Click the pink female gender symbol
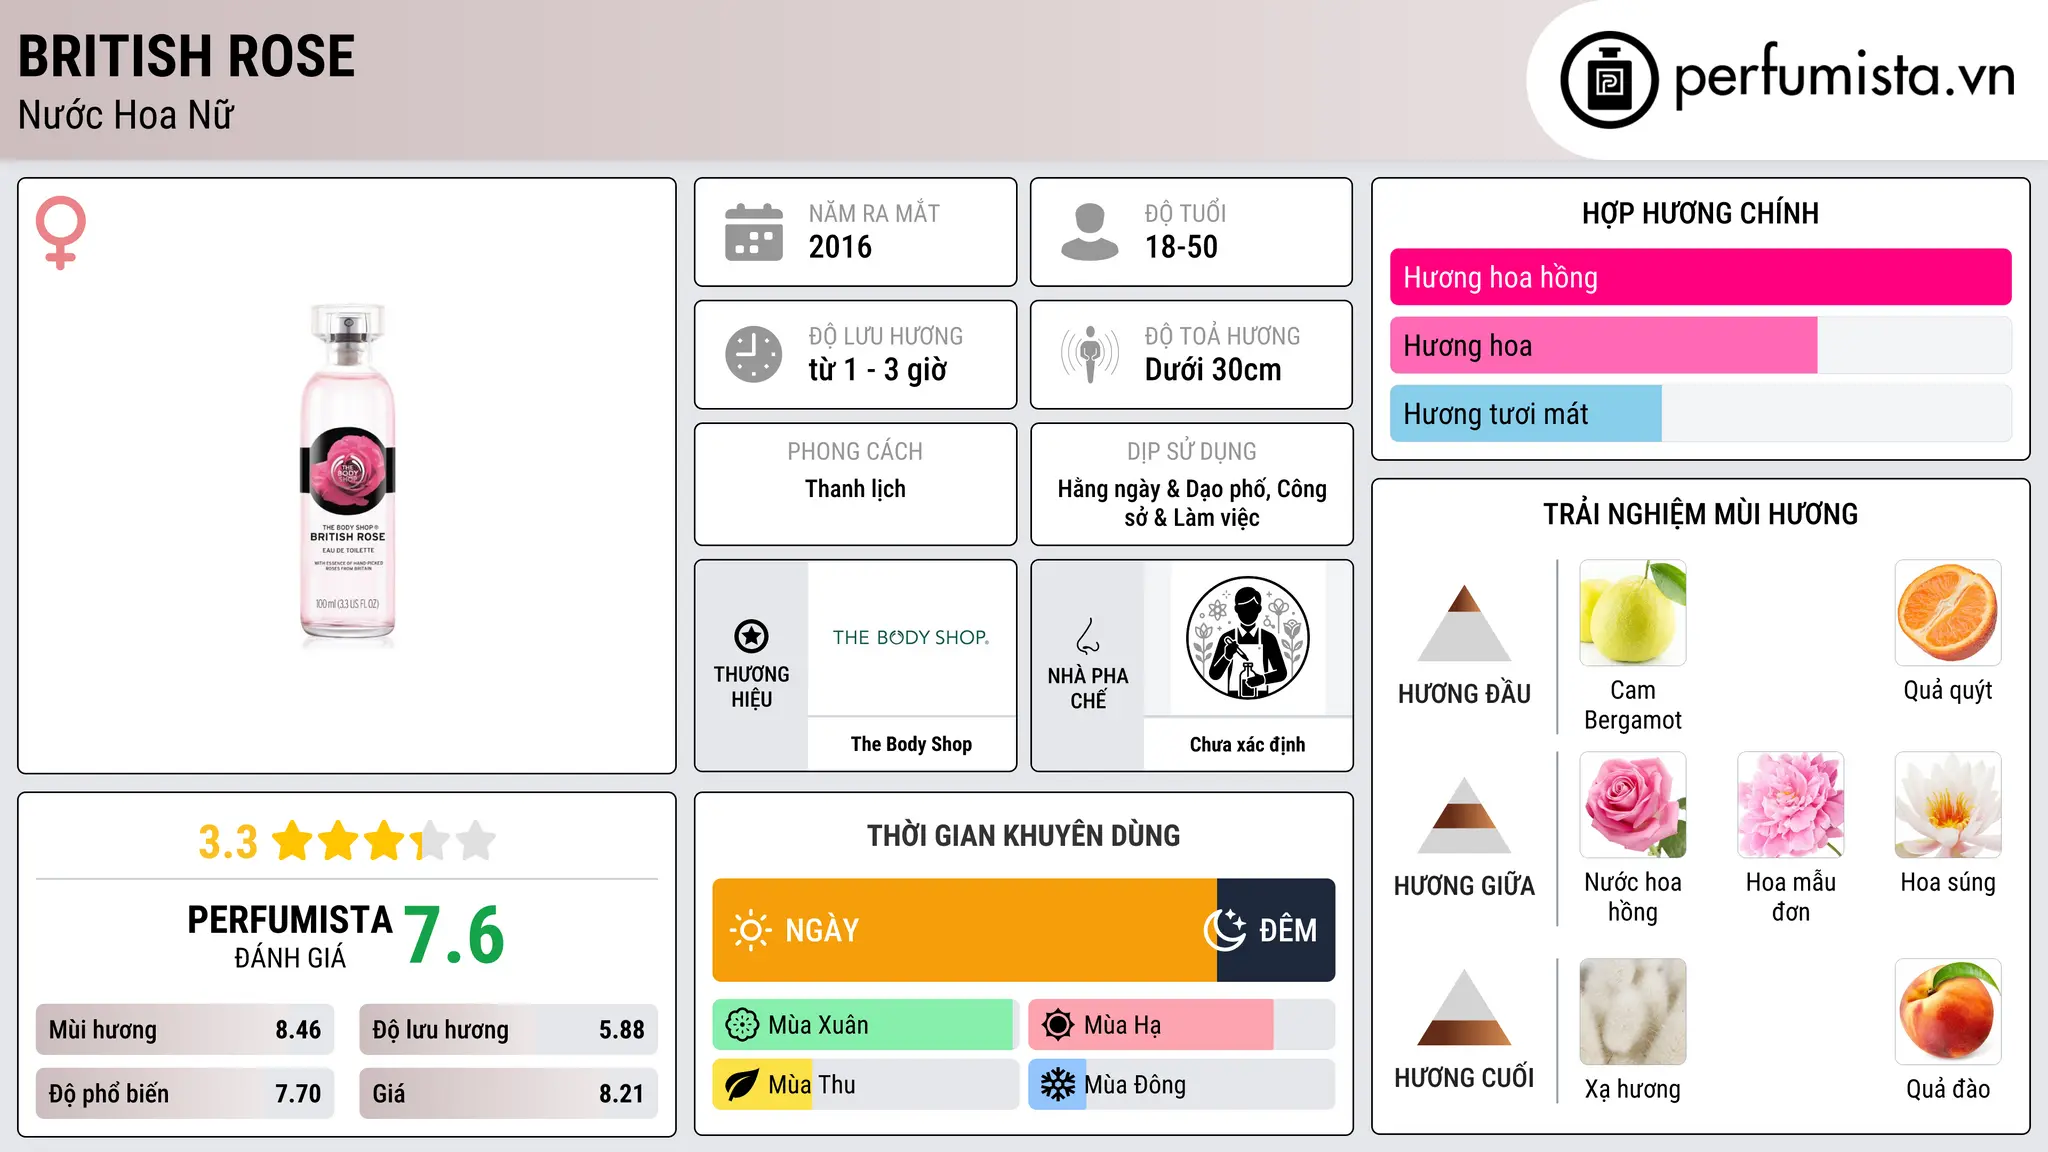This screenshot has height=1152, width=2048. 60,232
